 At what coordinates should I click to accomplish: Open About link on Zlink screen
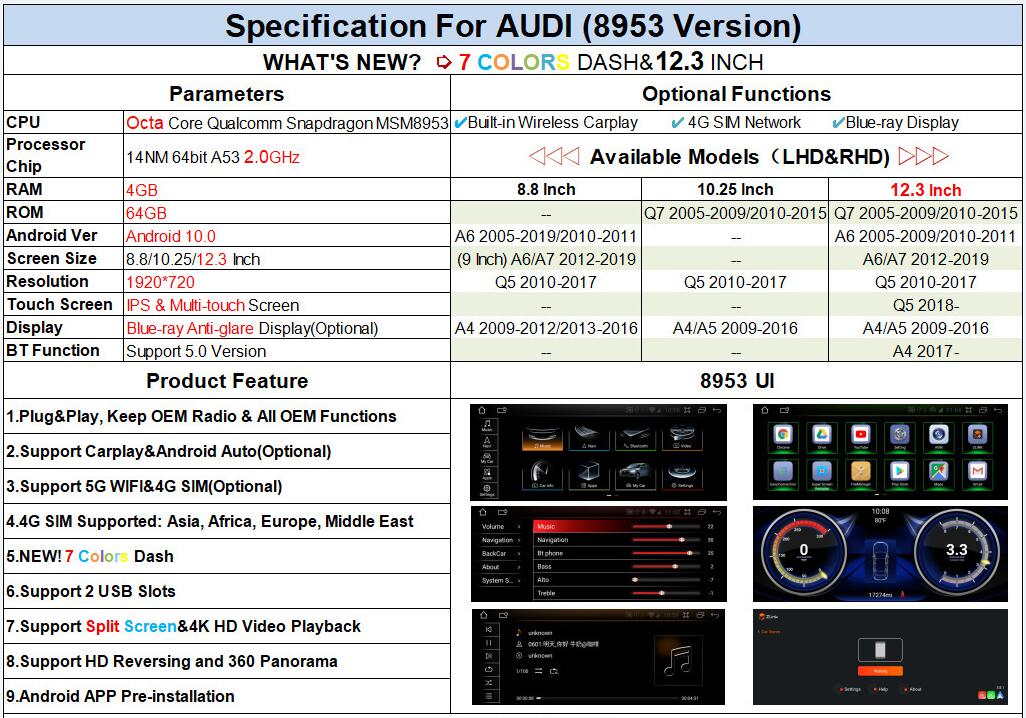coord(913,689)
